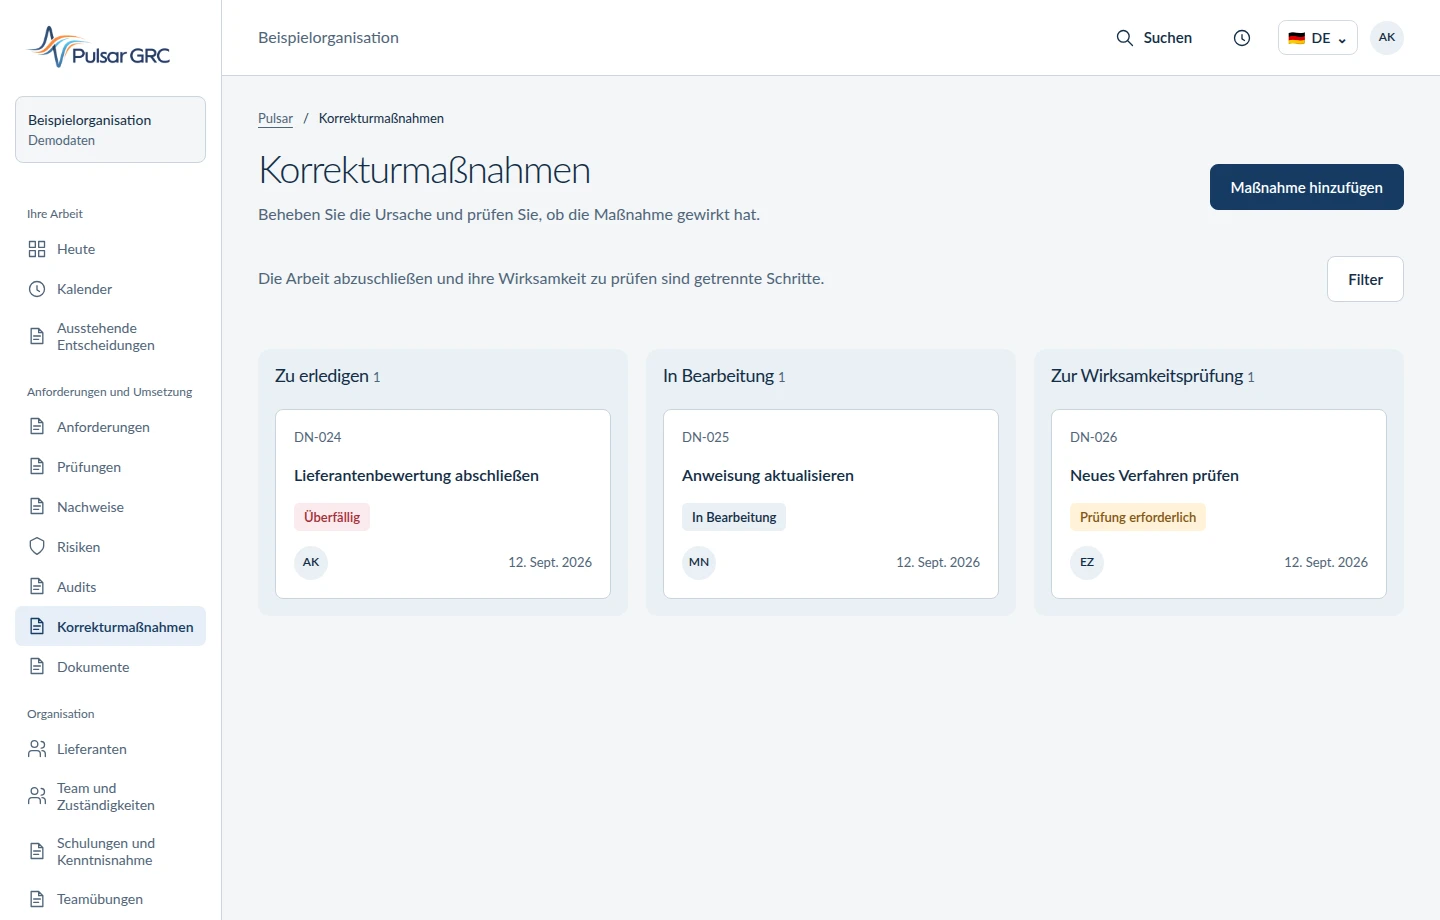Open the search magnifier icon
This screenshot has width=1440, height=920.
[x=1125, y=38]
